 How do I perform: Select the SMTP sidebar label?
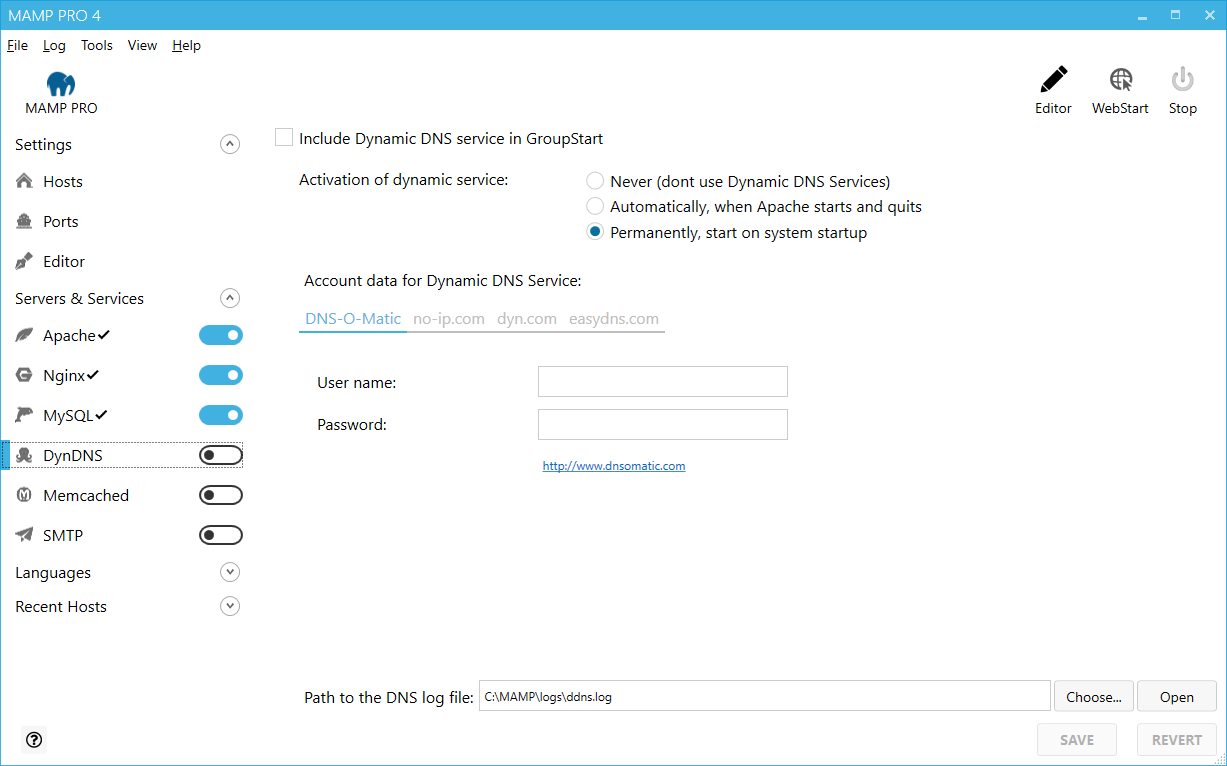pos(63,535)
